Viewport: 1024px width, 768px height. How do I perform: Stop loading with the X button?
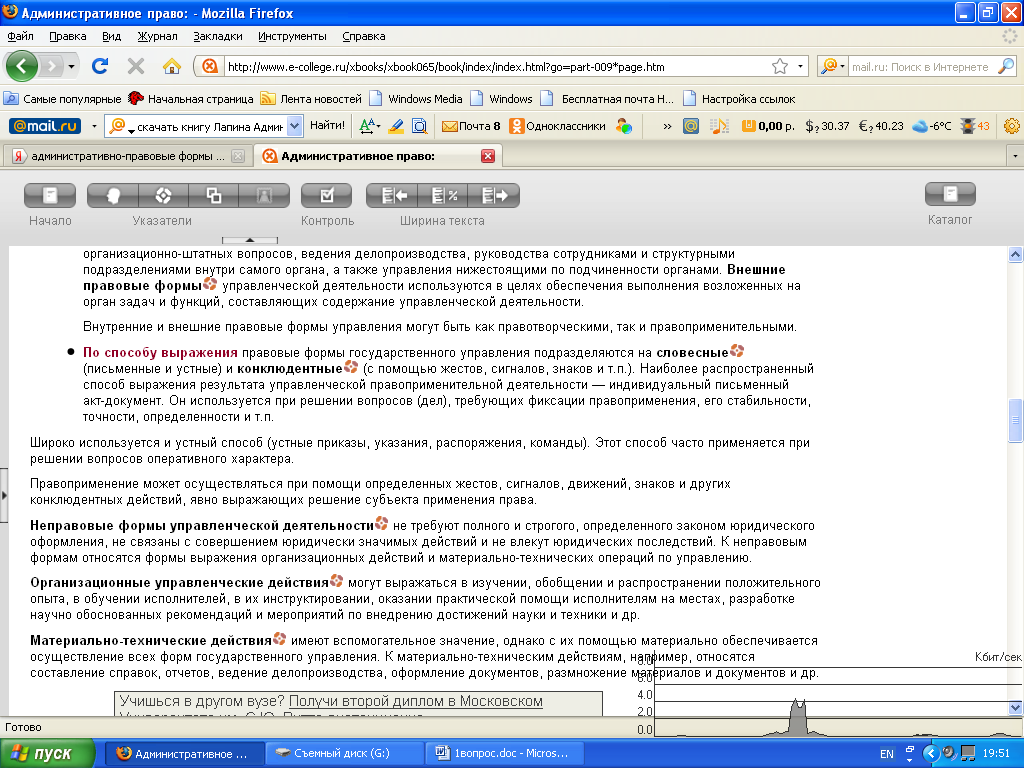tap(136, 66)
